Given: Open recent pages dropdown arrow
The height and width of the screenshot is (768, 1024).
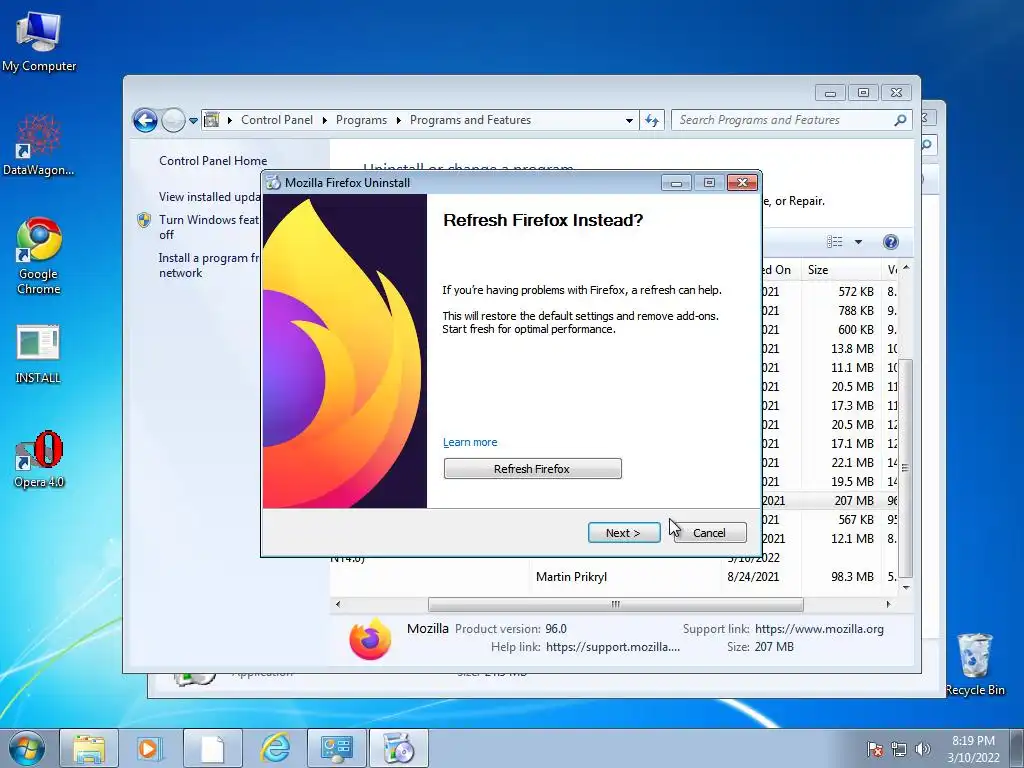Looking at the screenshot, I should coord(193,121).
